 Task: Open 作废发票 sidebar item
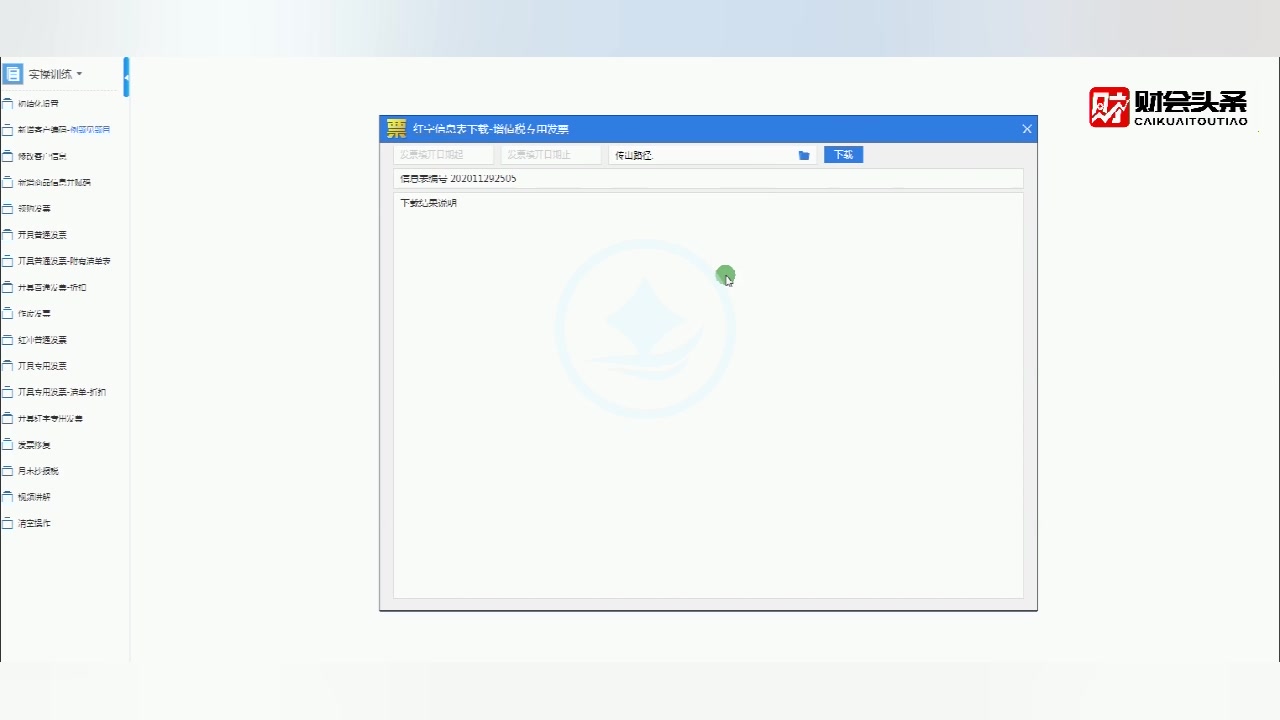pyautogui.click(x=34, y=313)
